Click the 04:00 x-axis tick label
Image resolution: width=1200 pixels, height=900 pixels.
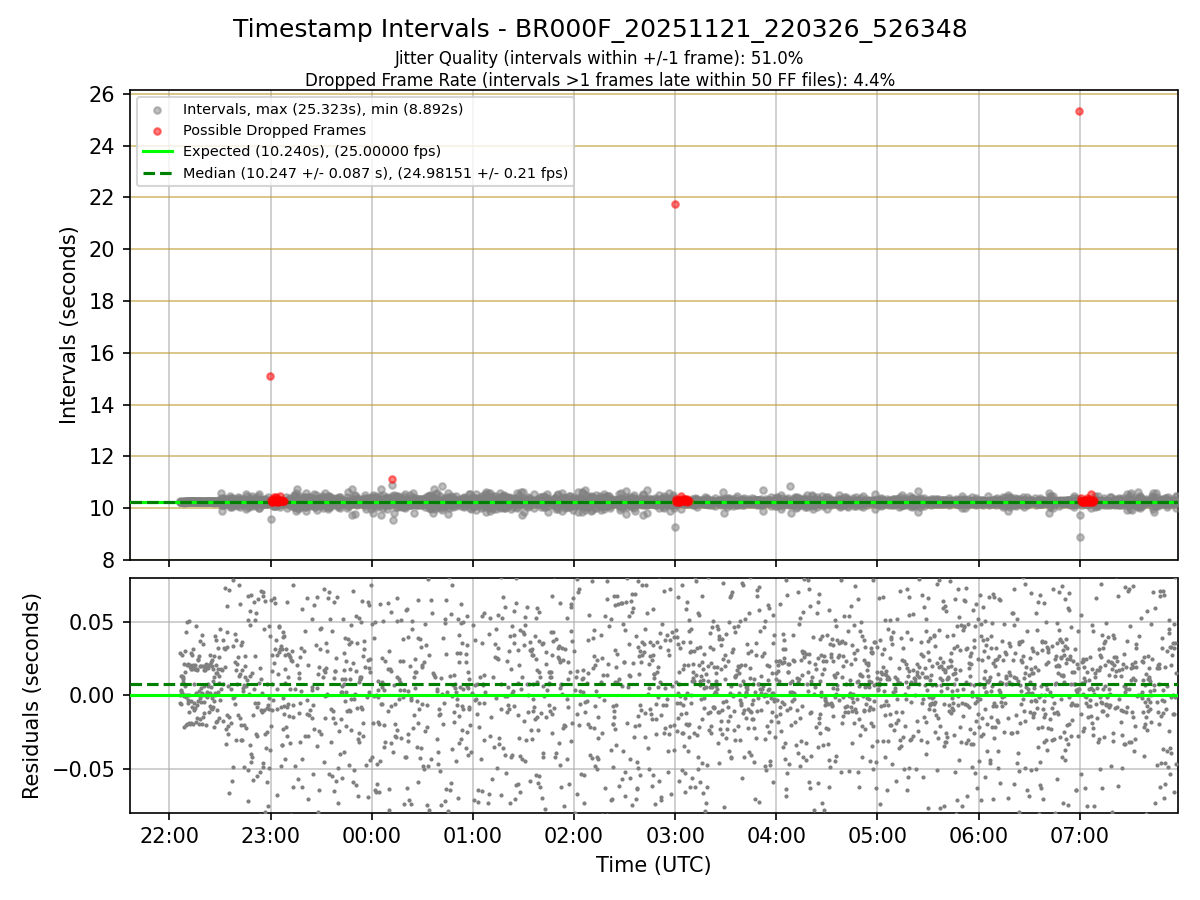click(776, 835)
